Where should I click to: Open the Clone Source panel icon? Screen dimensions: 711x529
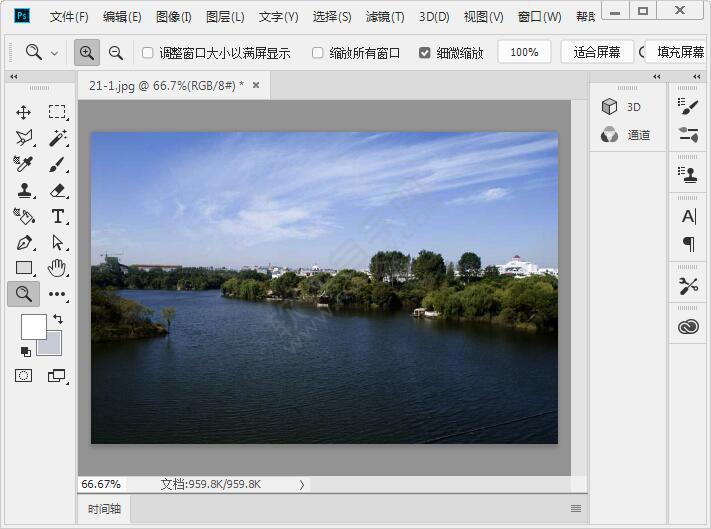(688, 175)
